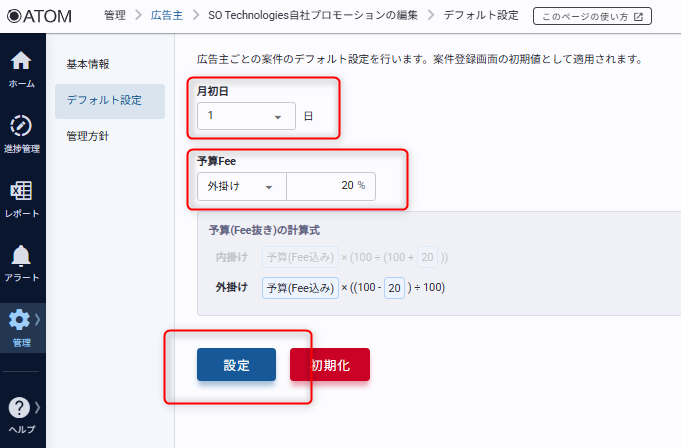Select 管理方針 in side menu

(x=88, y=135)
